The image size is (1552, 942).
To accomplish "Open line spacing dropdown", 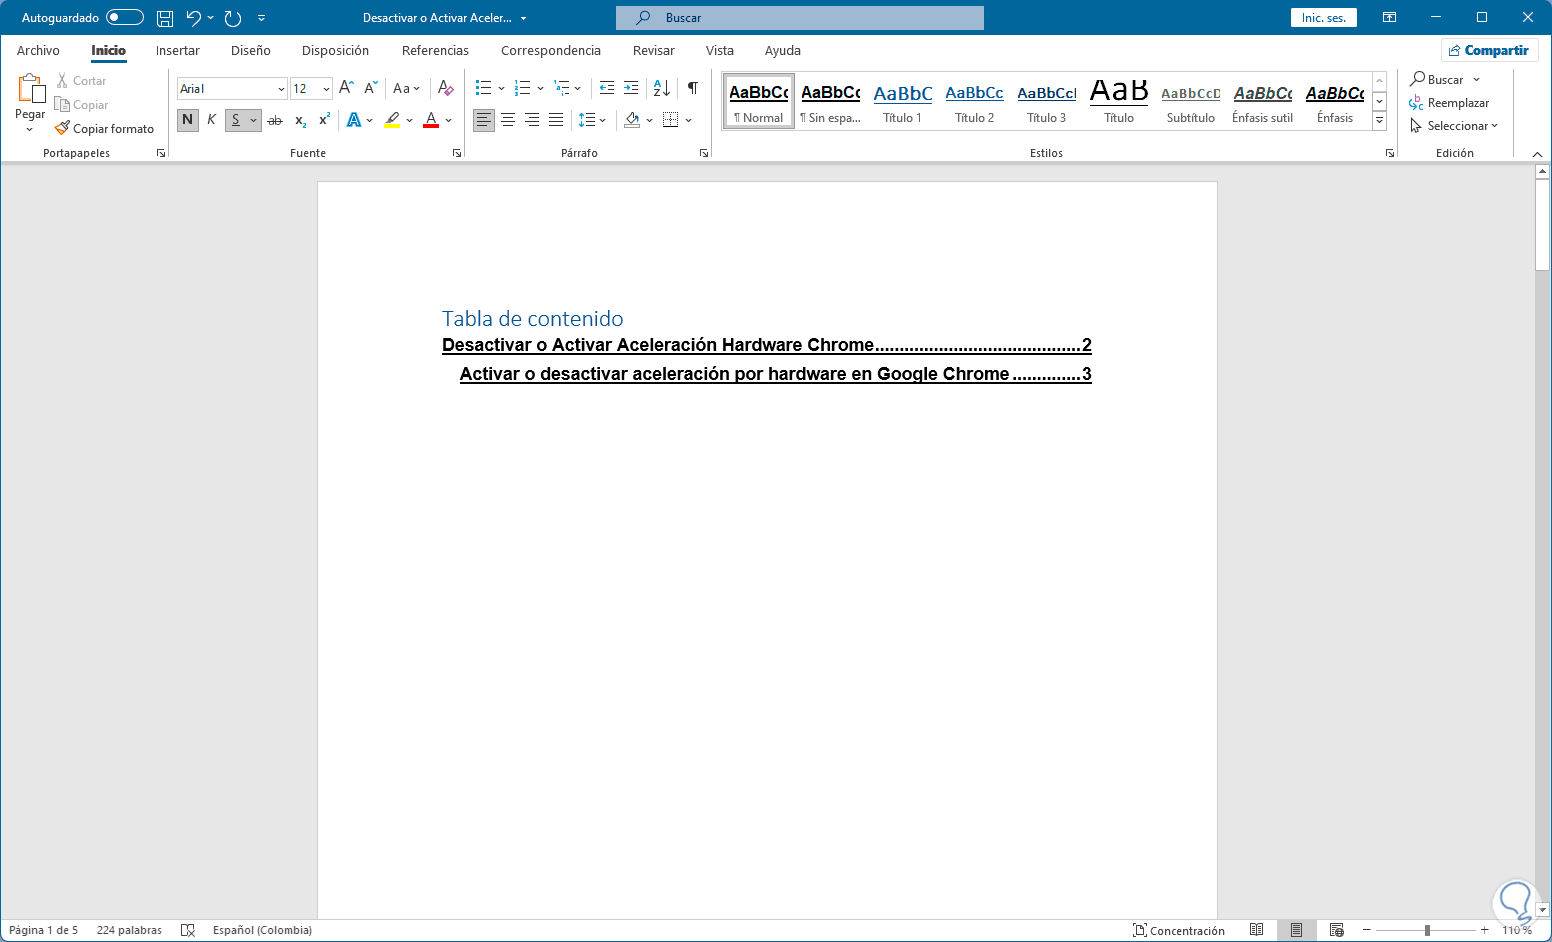I will coord(602,120).
